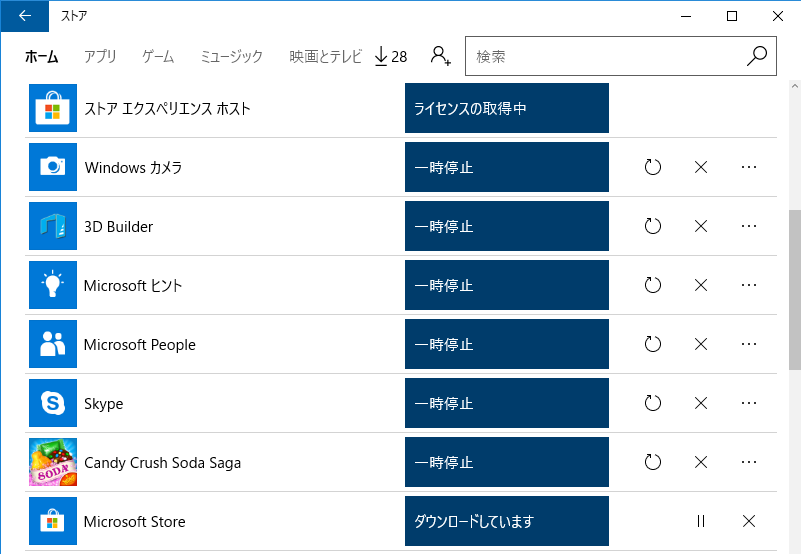801x554 pixels.
Task: Open the account sign-in icon
Action: click(440, 56)
